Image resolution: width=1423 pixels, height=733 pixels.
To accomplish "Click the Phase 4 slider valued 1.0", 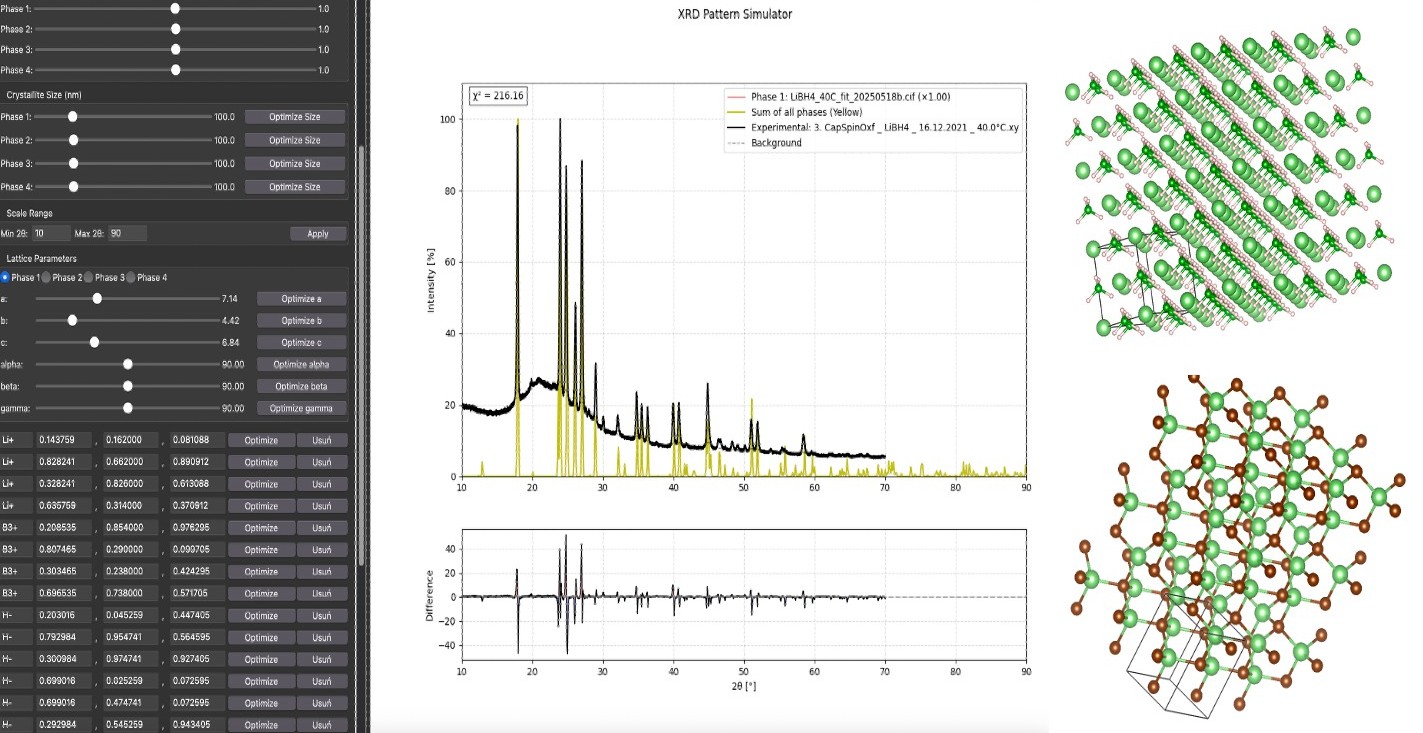I will tap(175, 70).
